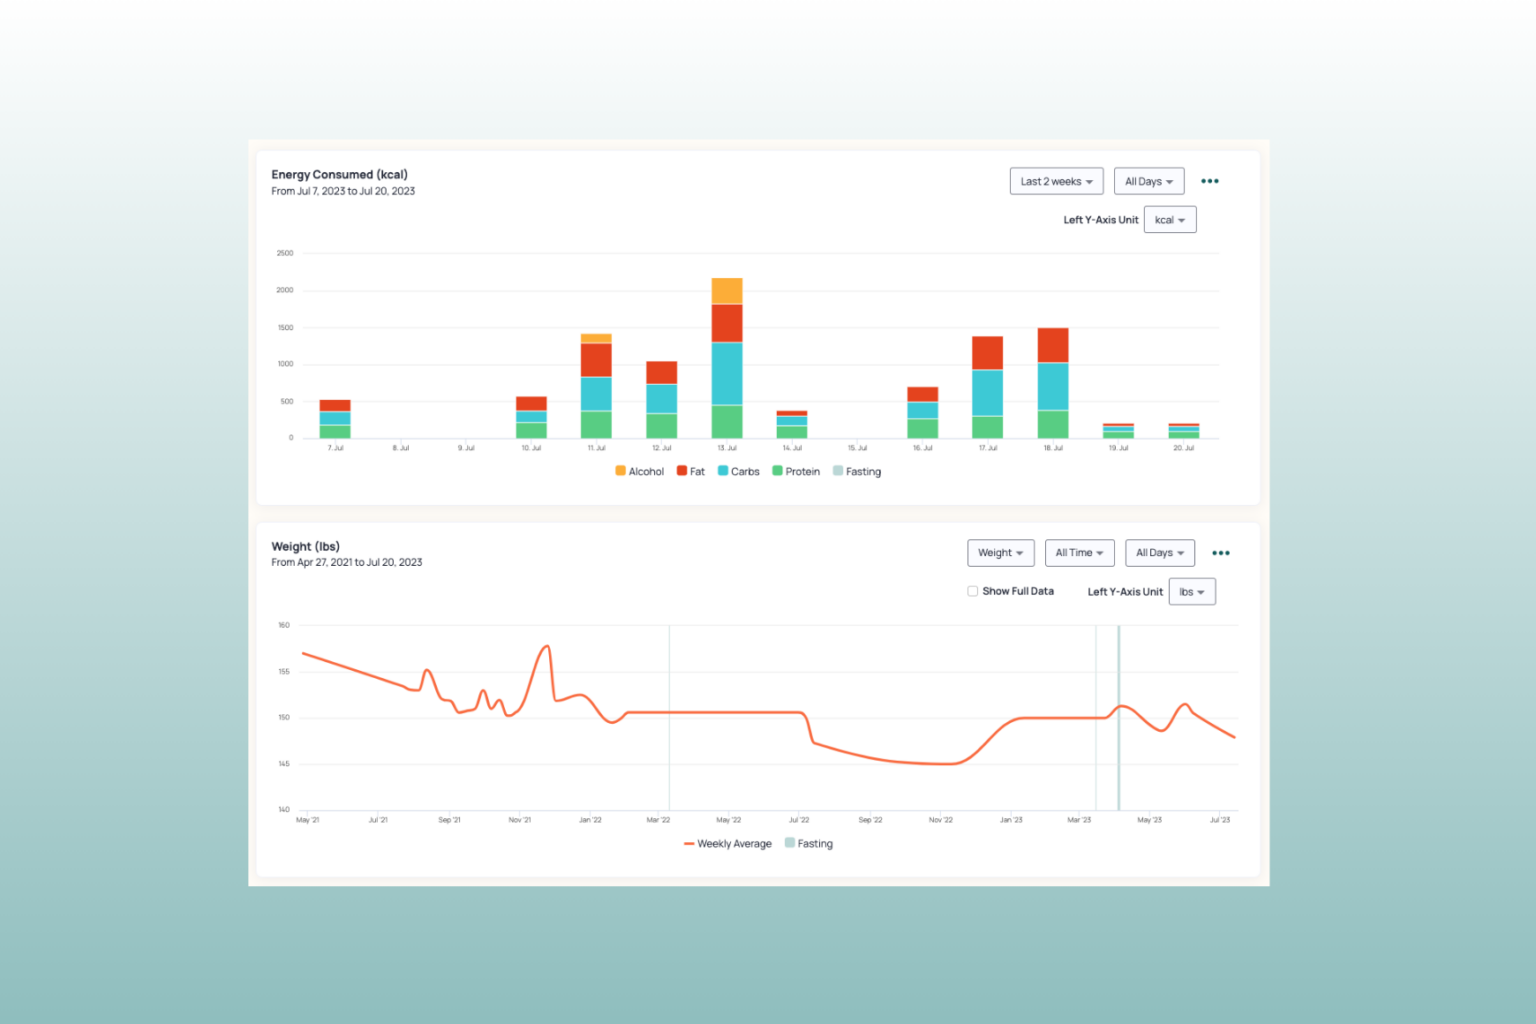The height and width of the screenshot is (1024, 1536).
Task: Click the Fat legend color swatch
Action: coord(684,471)
